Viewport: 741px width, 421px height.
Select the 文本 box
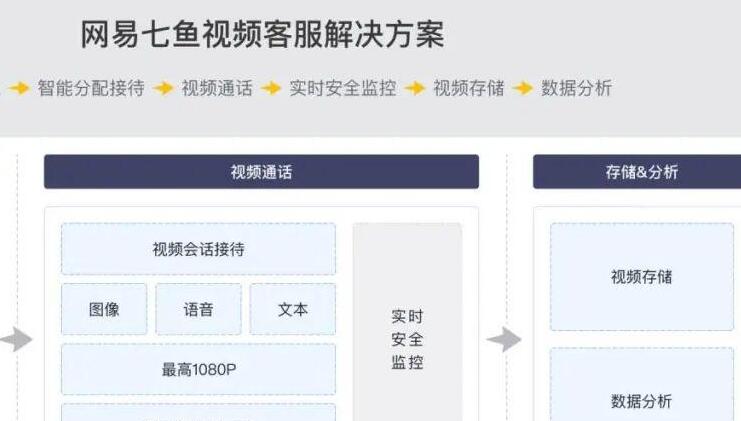293,309
